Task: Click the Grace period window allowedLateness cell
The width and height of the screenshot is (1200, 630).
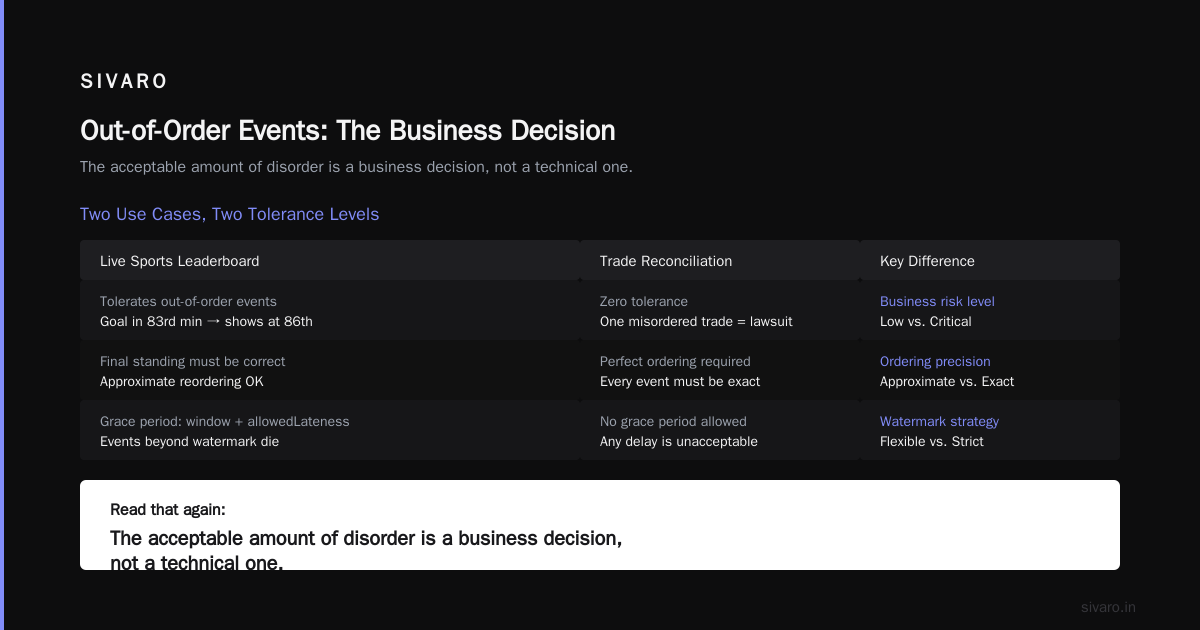Action: (x=330, y=431)
